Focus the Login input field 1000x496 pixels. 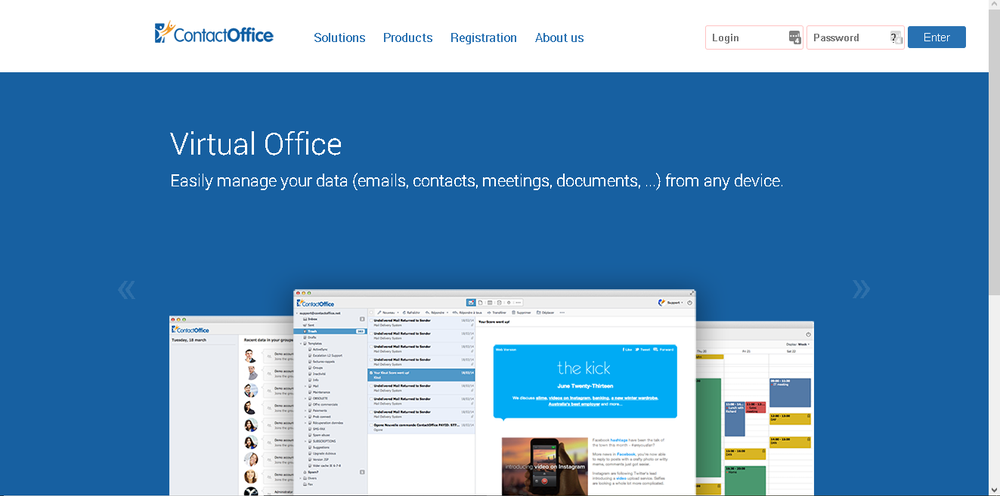tap(754, 38)
